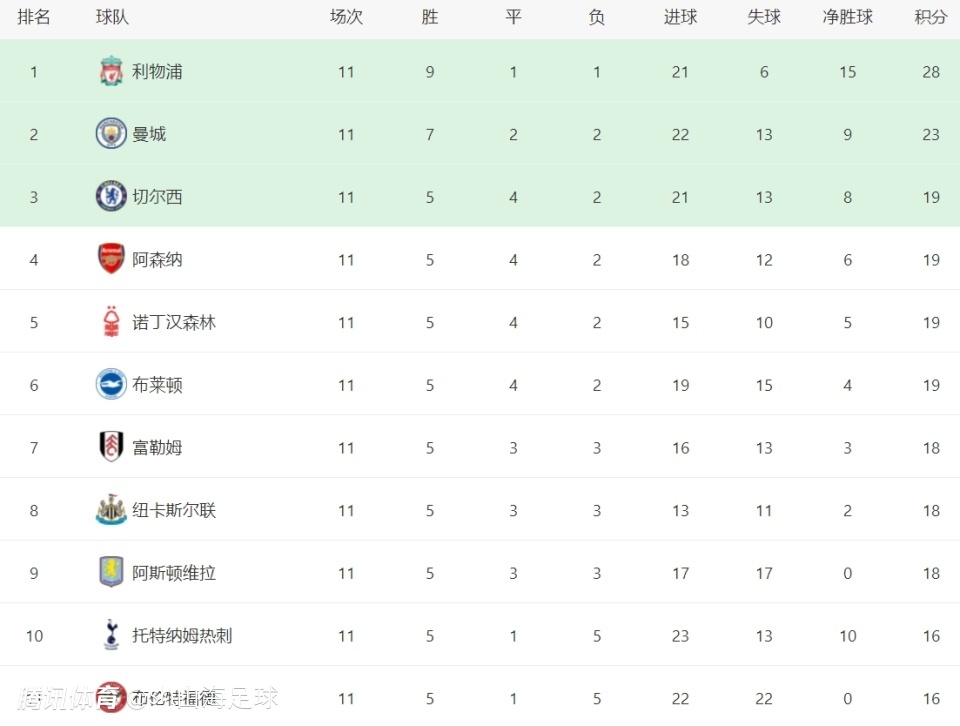
Task: Select the 积分 column header
Action: 931,17
